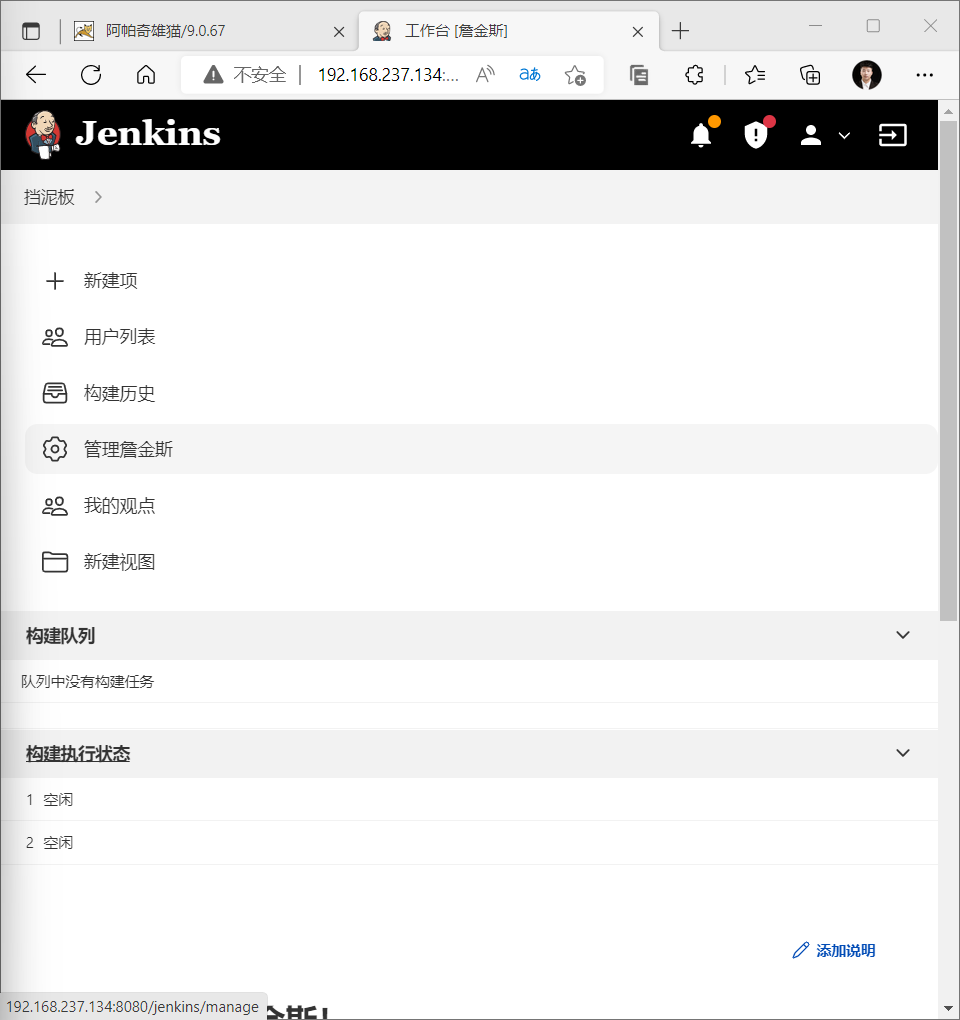Click the Jenkins logout icon
Screen dimensions: 960x1020
pos(892,135)
